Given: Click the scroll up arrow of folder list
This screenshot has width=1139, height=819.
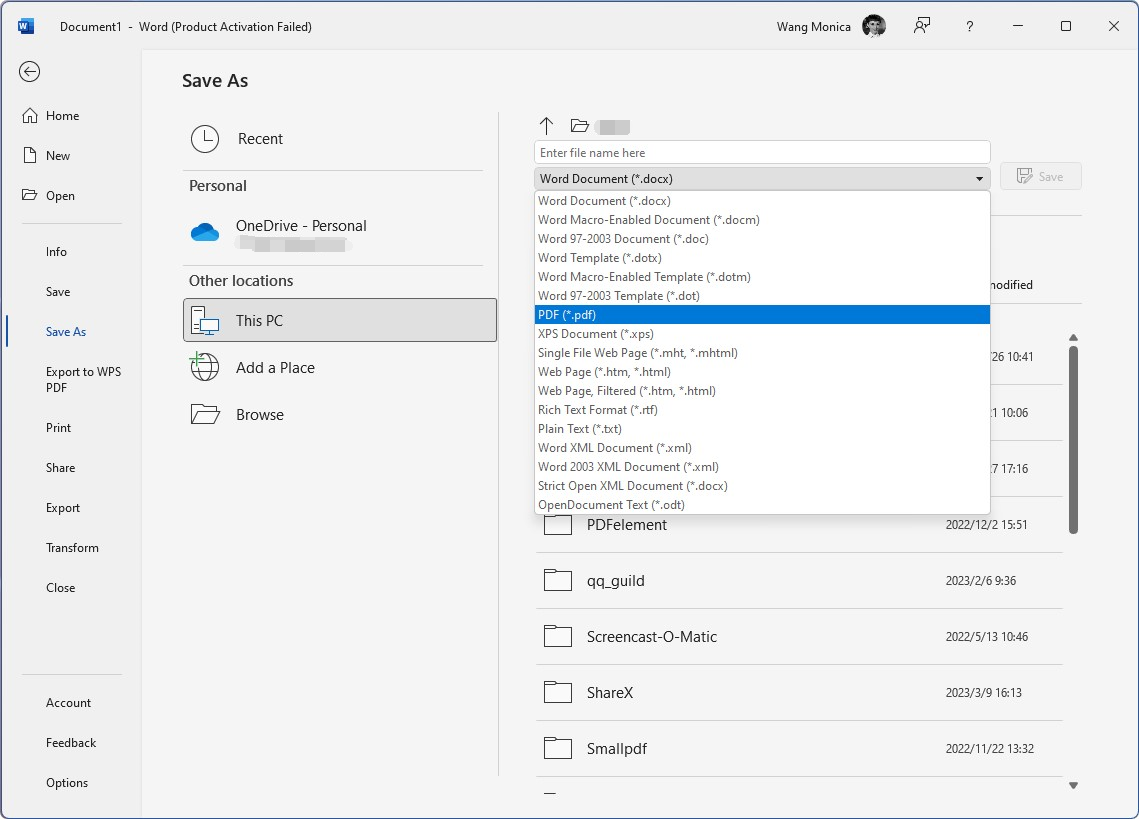Looking at the screenshot, I should pos(1073,337).
